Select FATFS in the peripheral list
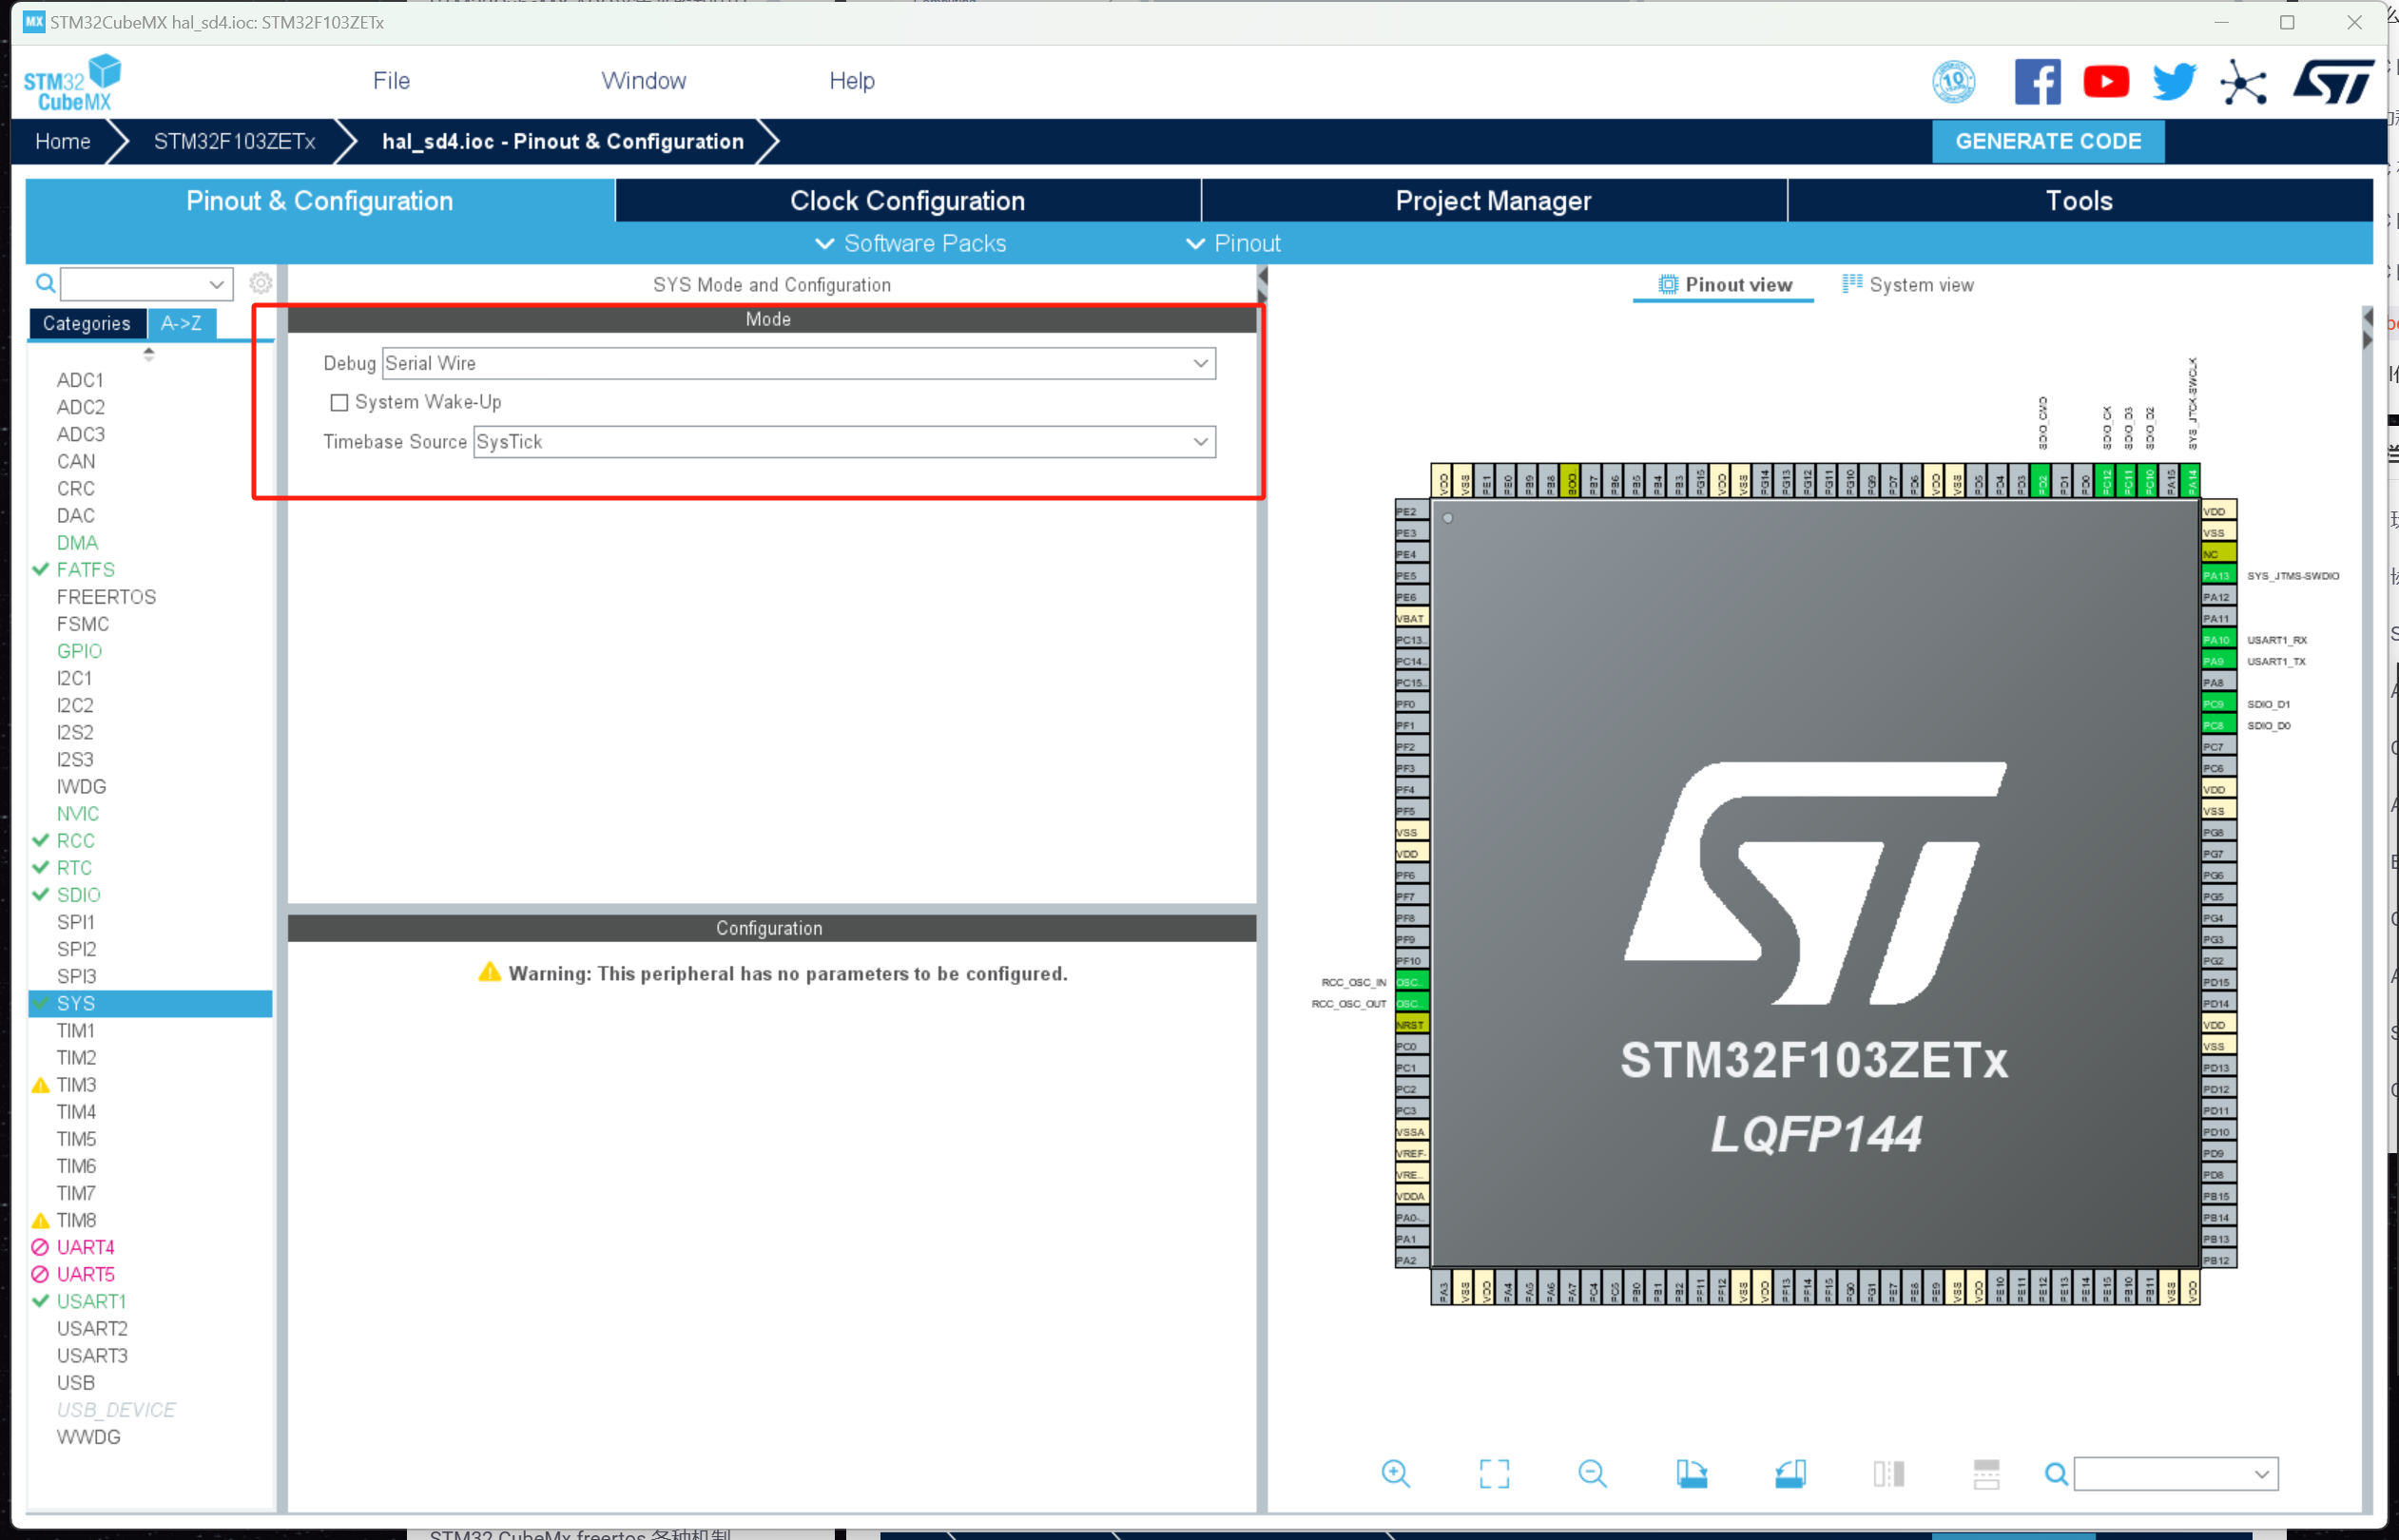 [x=85, y=570]
